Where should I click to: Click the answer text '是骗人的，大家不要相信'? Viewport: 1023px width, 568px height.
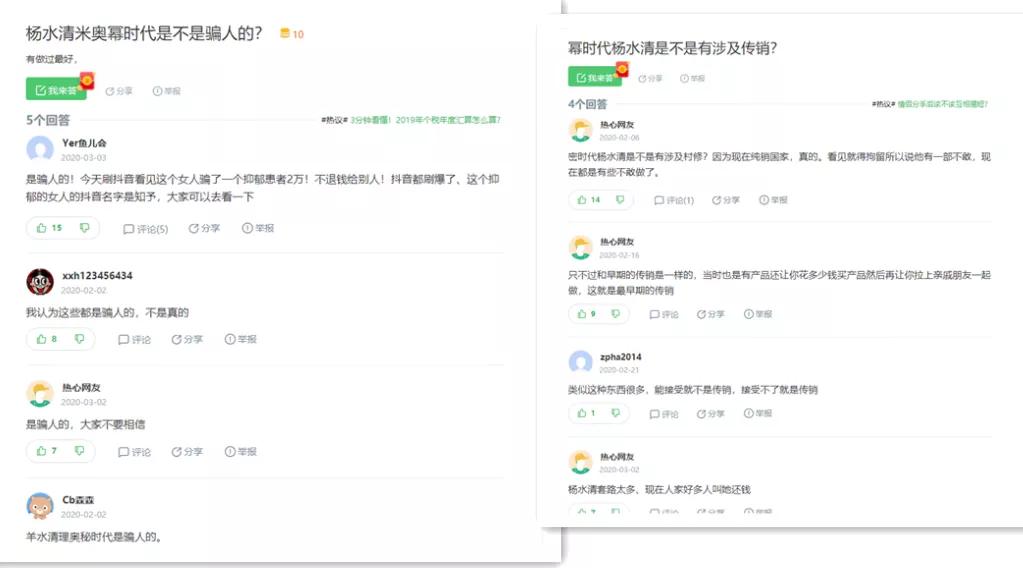pos(85,425)
